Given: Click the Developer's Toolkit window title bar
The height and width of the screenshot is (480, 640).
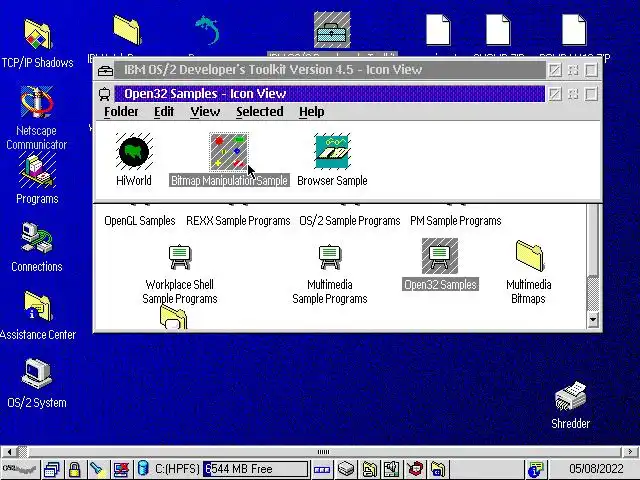Looking at the screenshot, I should (x=329, y=70).
